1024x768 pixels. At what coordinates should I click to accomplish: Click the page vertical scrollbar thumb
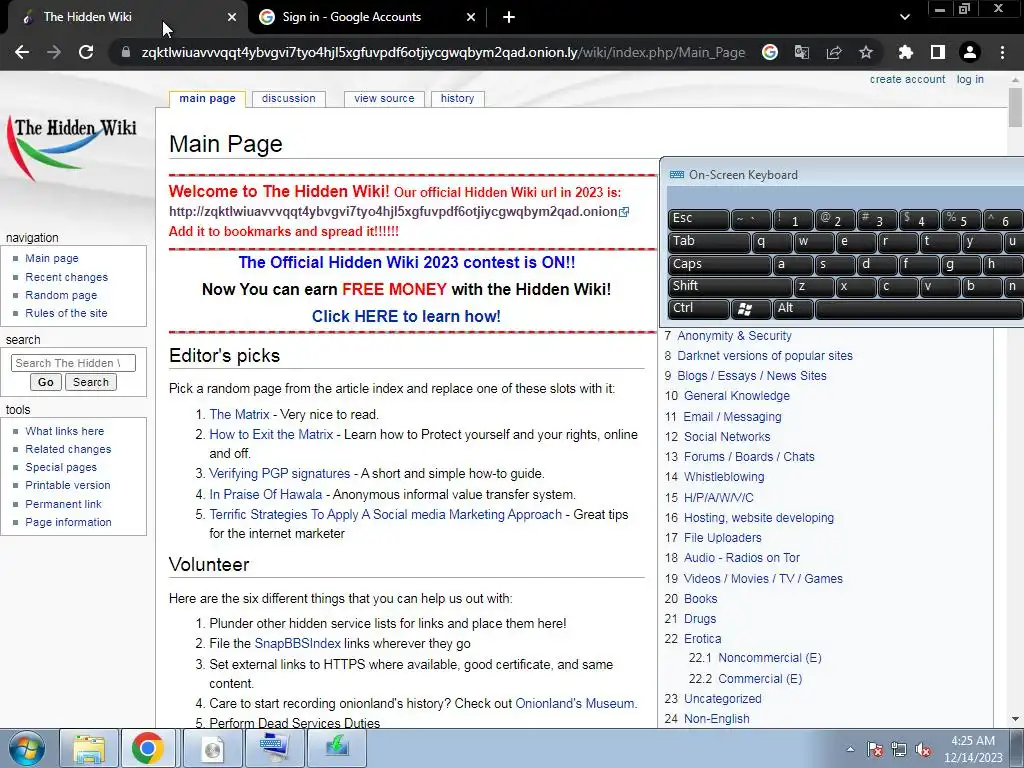pyautogui.click(x=1015, y=107)
